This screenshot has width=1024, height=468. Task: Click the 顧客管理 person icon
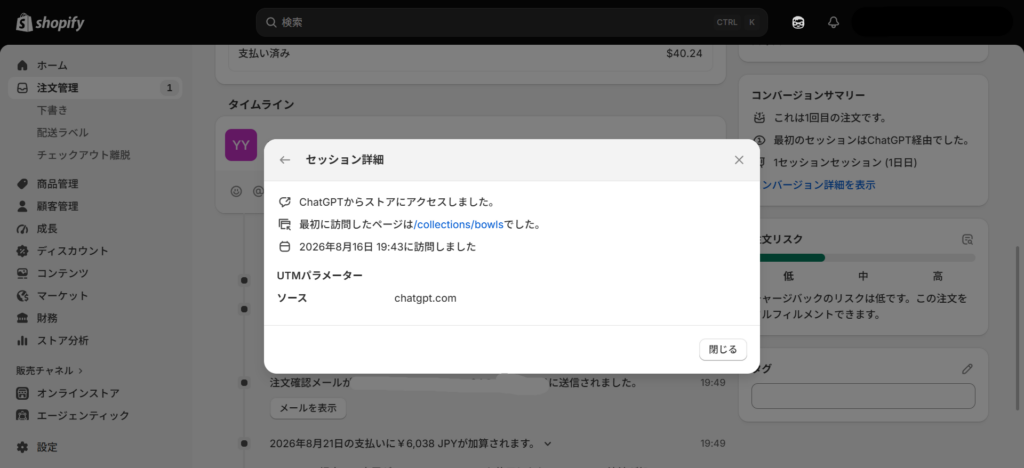[23, 206]
